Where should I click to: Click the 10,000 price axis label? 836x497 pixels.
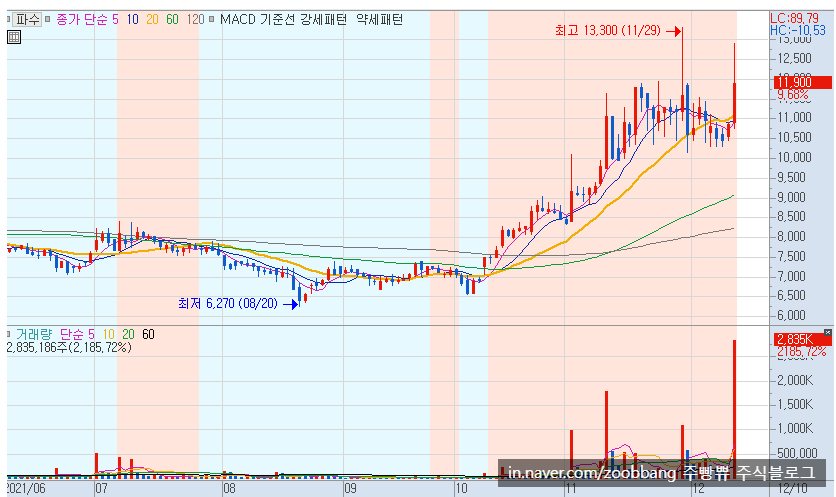(794, 157)
